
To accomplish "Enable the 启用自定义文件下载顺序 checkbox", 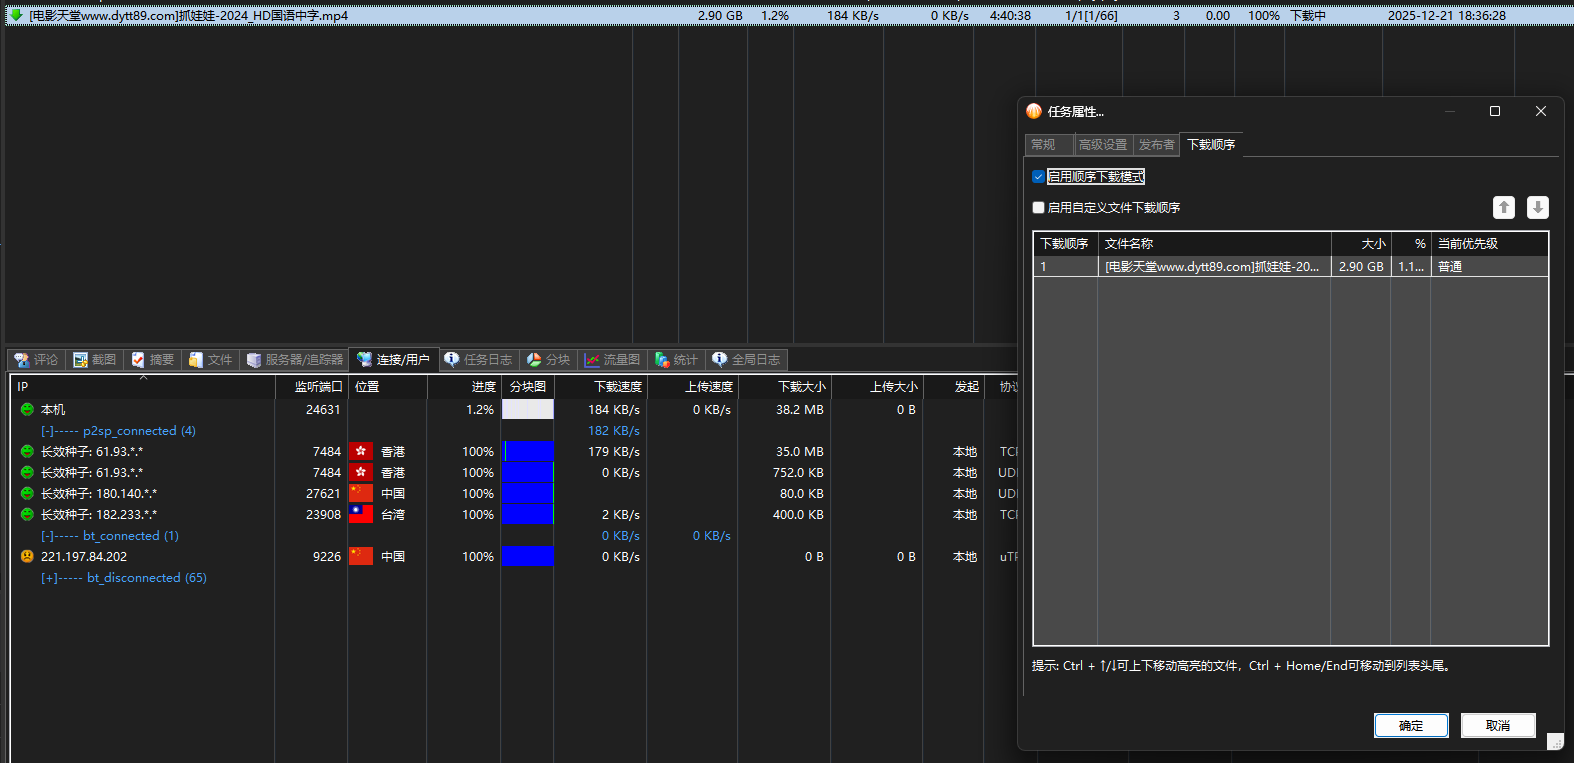I will tap(1038, 208).
